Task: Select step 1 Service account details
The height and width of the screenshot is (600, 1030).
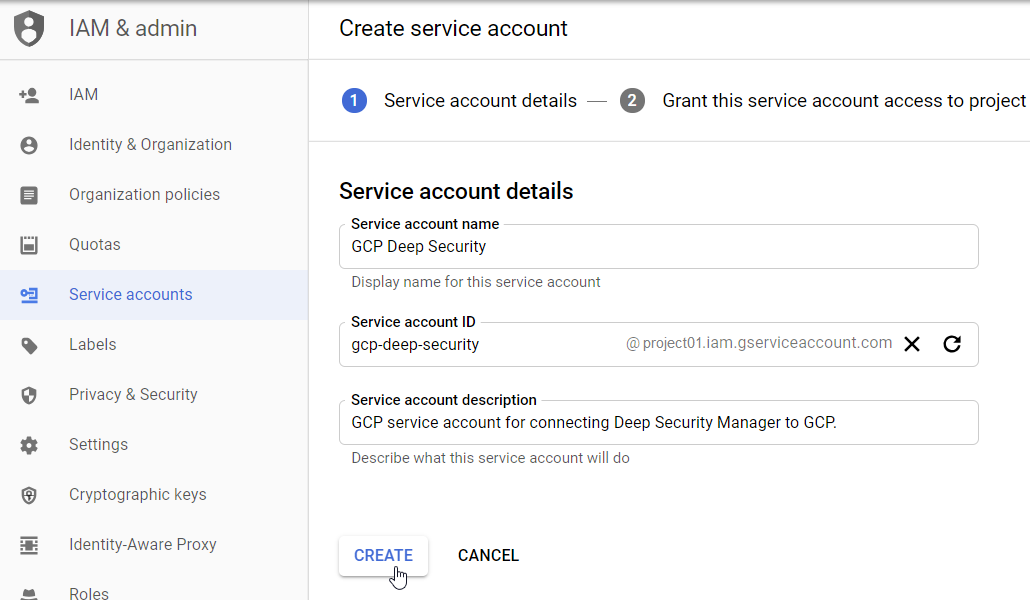Action: click(354, 100)
